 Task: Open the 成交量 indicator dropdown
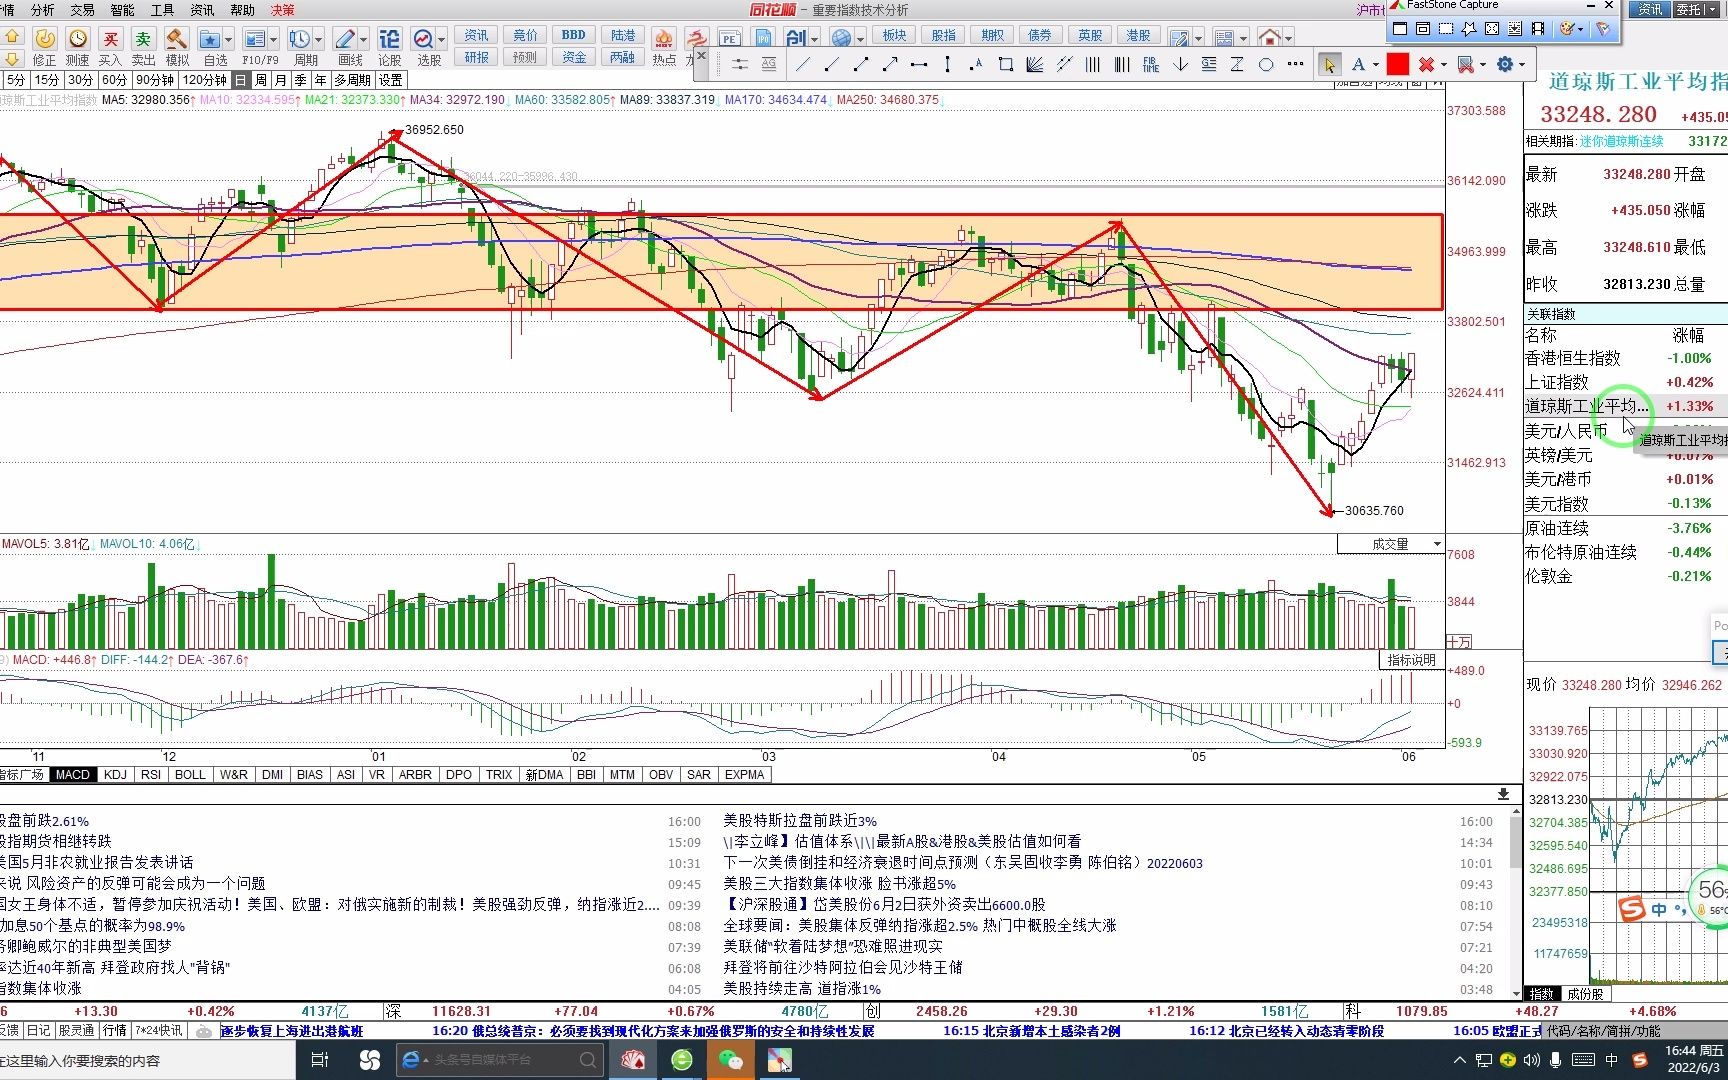pyautogui.click(x=1391, y=544)
